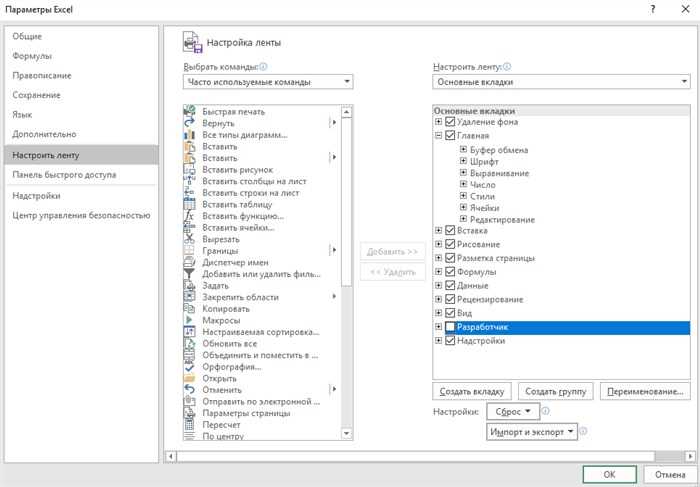700x487 pixels.
Task: Click the Отправить по электронной почте icon
Action: click(189, 401)
